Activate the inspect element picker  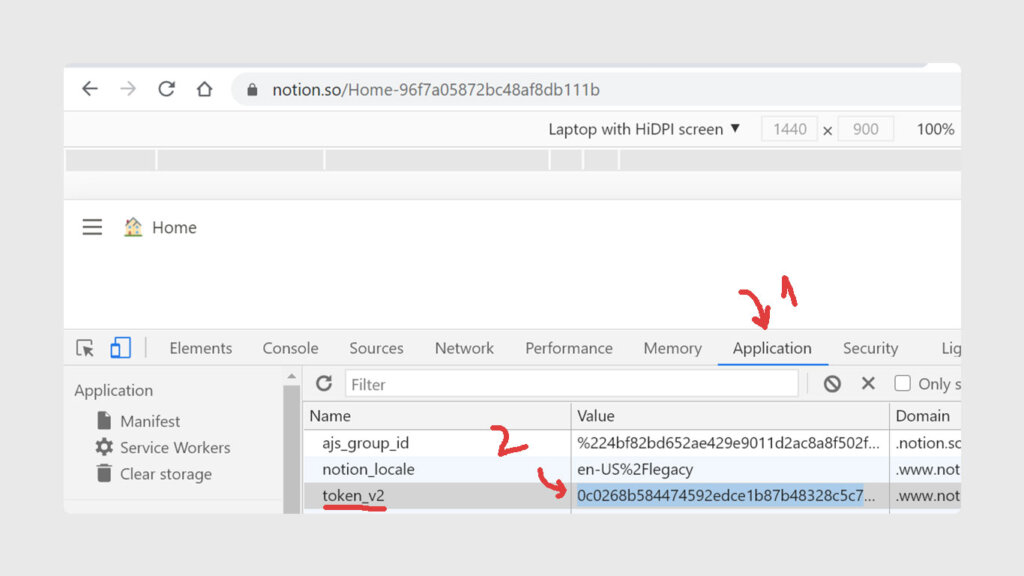pos(85,348)
